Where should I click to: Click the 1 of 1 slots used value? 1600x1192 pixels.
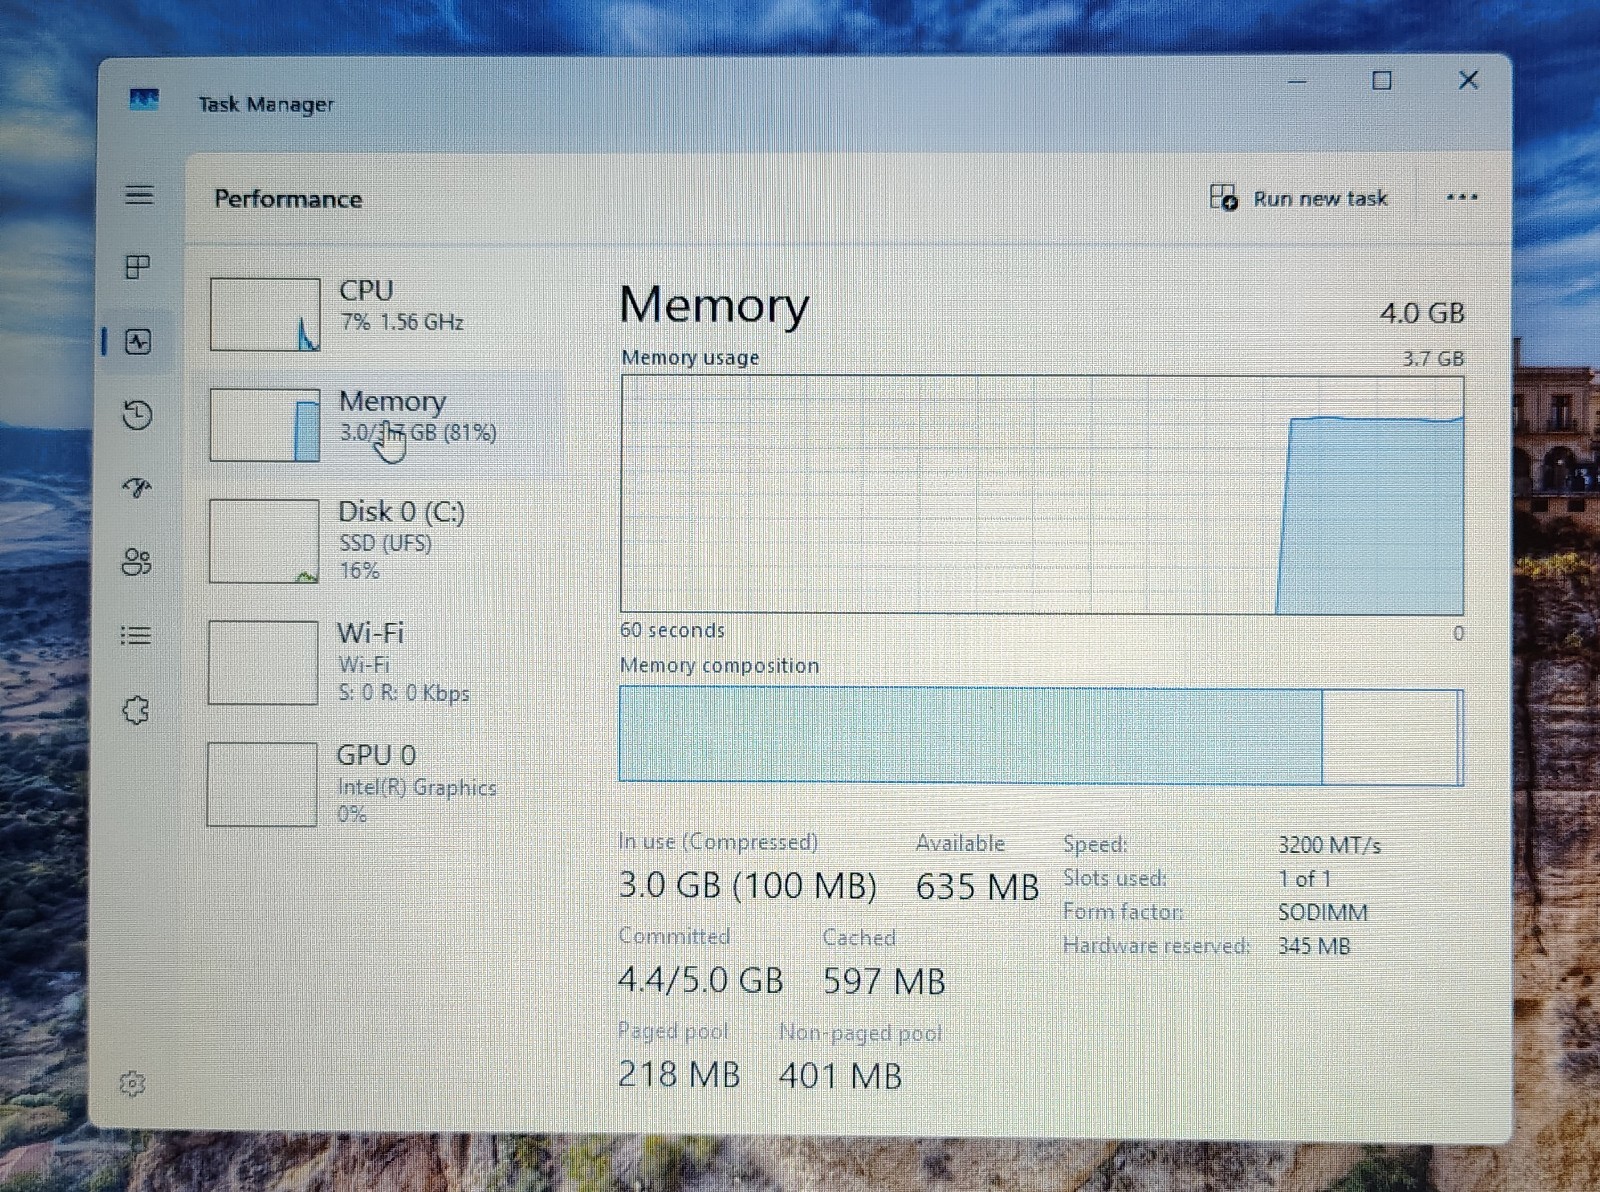pyautogui.click(x=1304, y=879)
